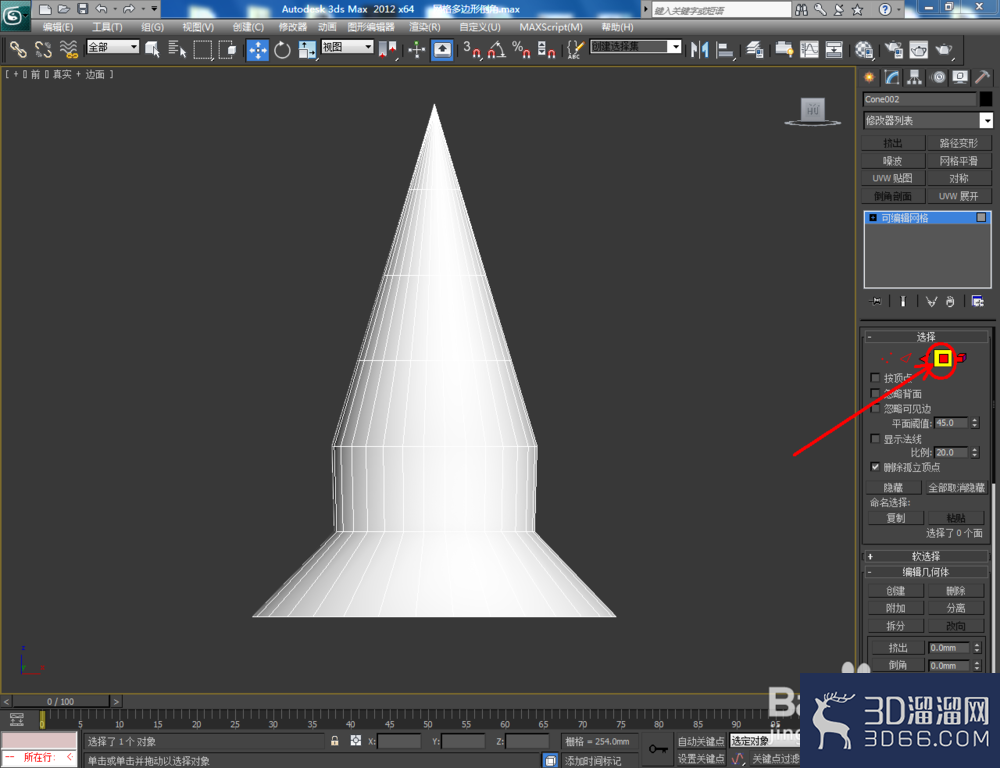1000x768 pixels.
Task: Toggle the Percent Snap icon
Action: pyautogui.click(x=521, y=50)
